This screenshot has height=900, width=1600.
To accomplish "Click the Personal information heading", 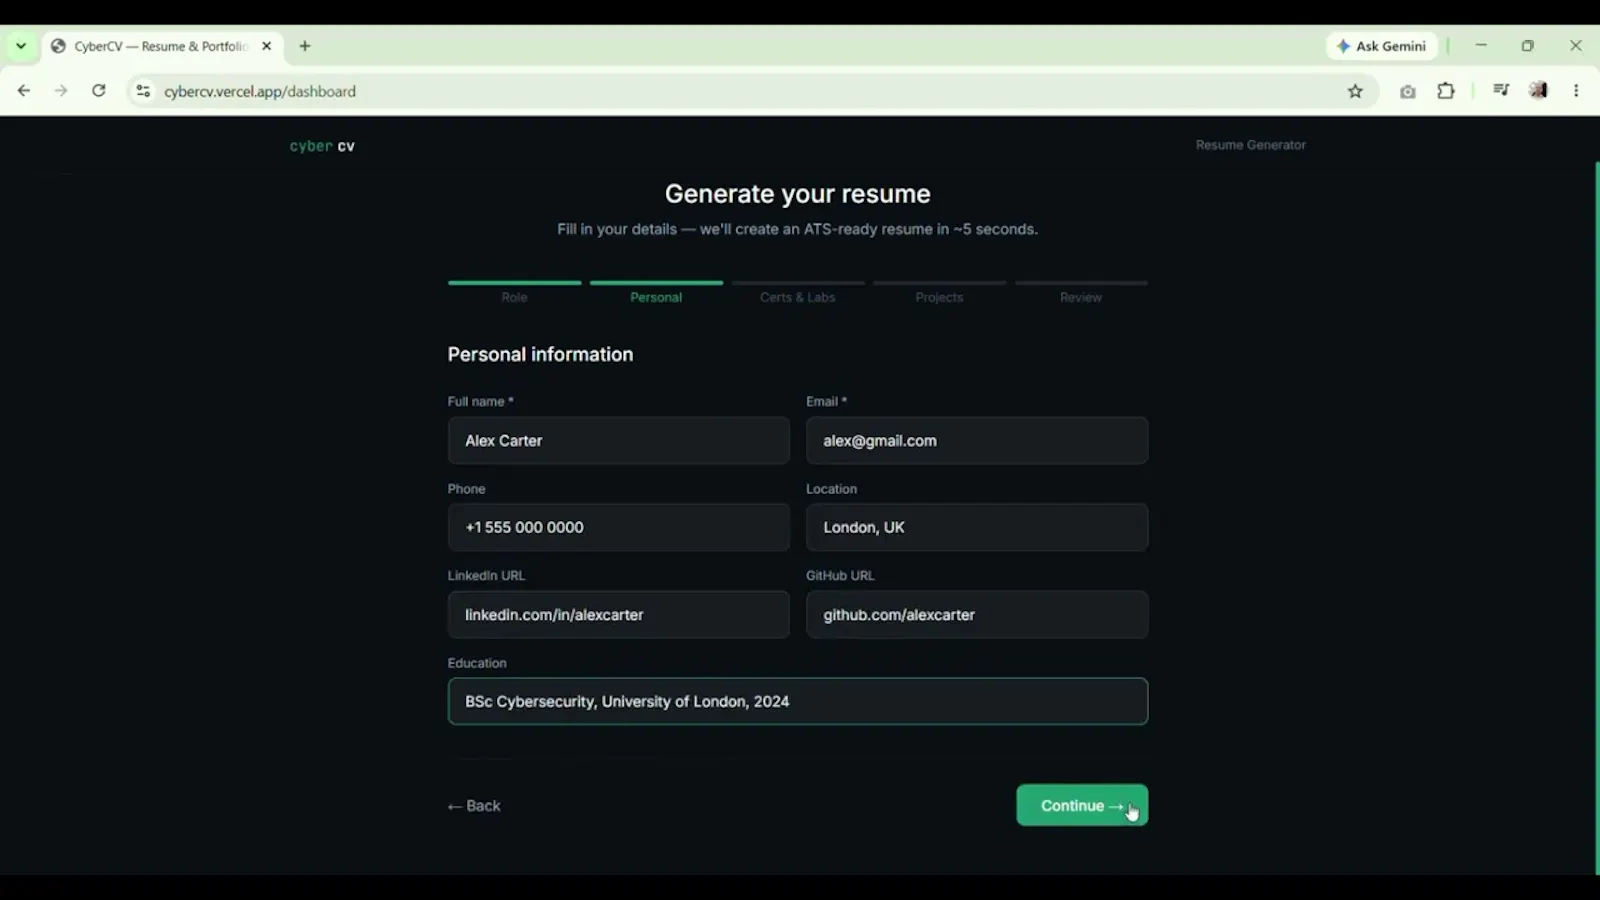I will [x=540, y=354].
